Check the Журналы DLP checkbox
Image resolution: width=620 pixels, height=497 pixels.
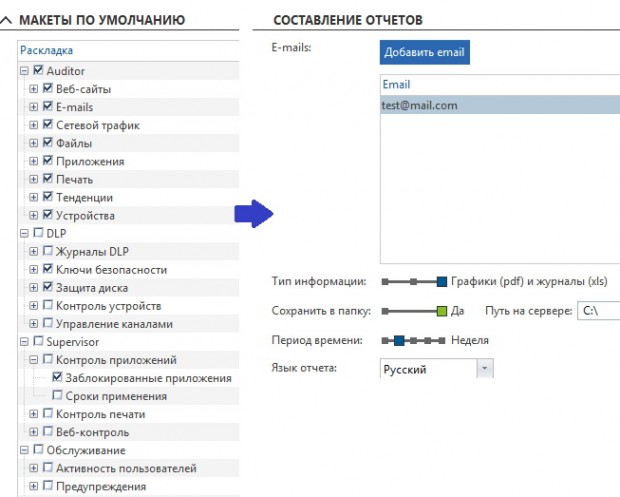tap(48, 250)
